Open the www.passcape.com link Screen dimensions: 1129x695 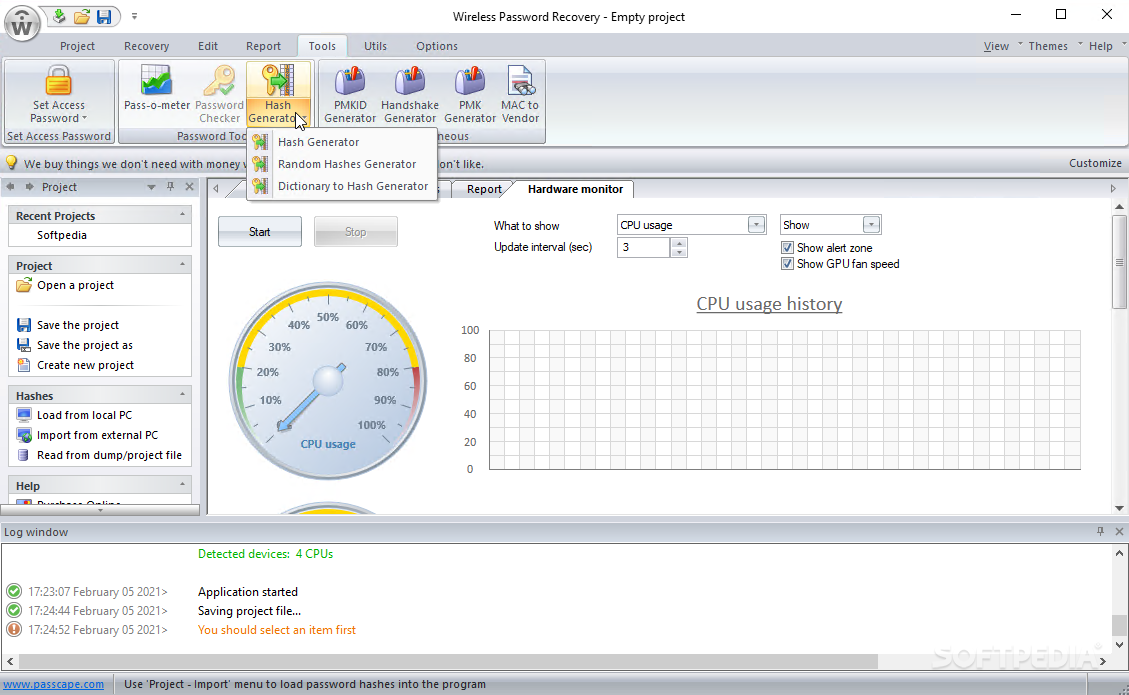tap(53, 684)
